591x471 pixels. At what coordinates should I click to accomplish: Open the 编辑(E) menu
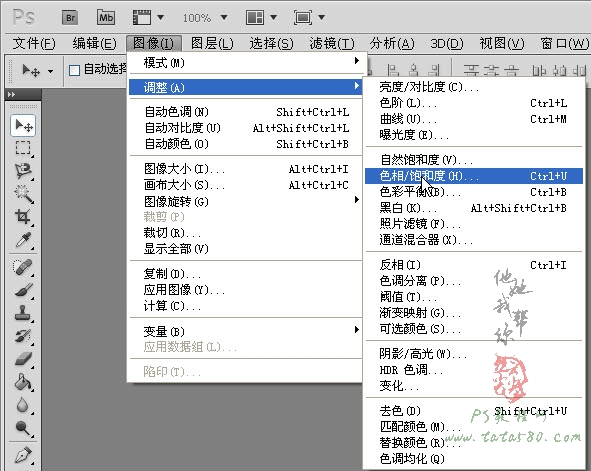coord(95,43)
